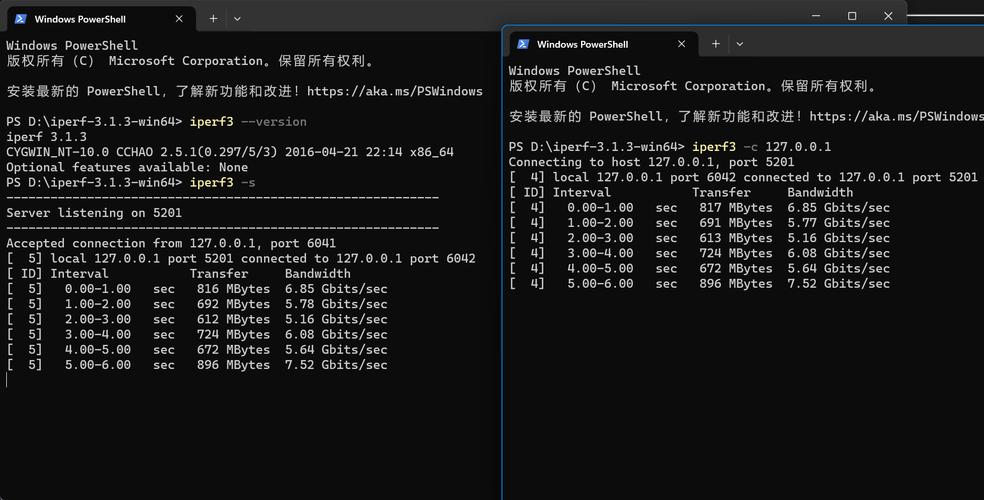Expand the right window's tab profile dropdown
The image size is (984, 500).
pos(740,44)
